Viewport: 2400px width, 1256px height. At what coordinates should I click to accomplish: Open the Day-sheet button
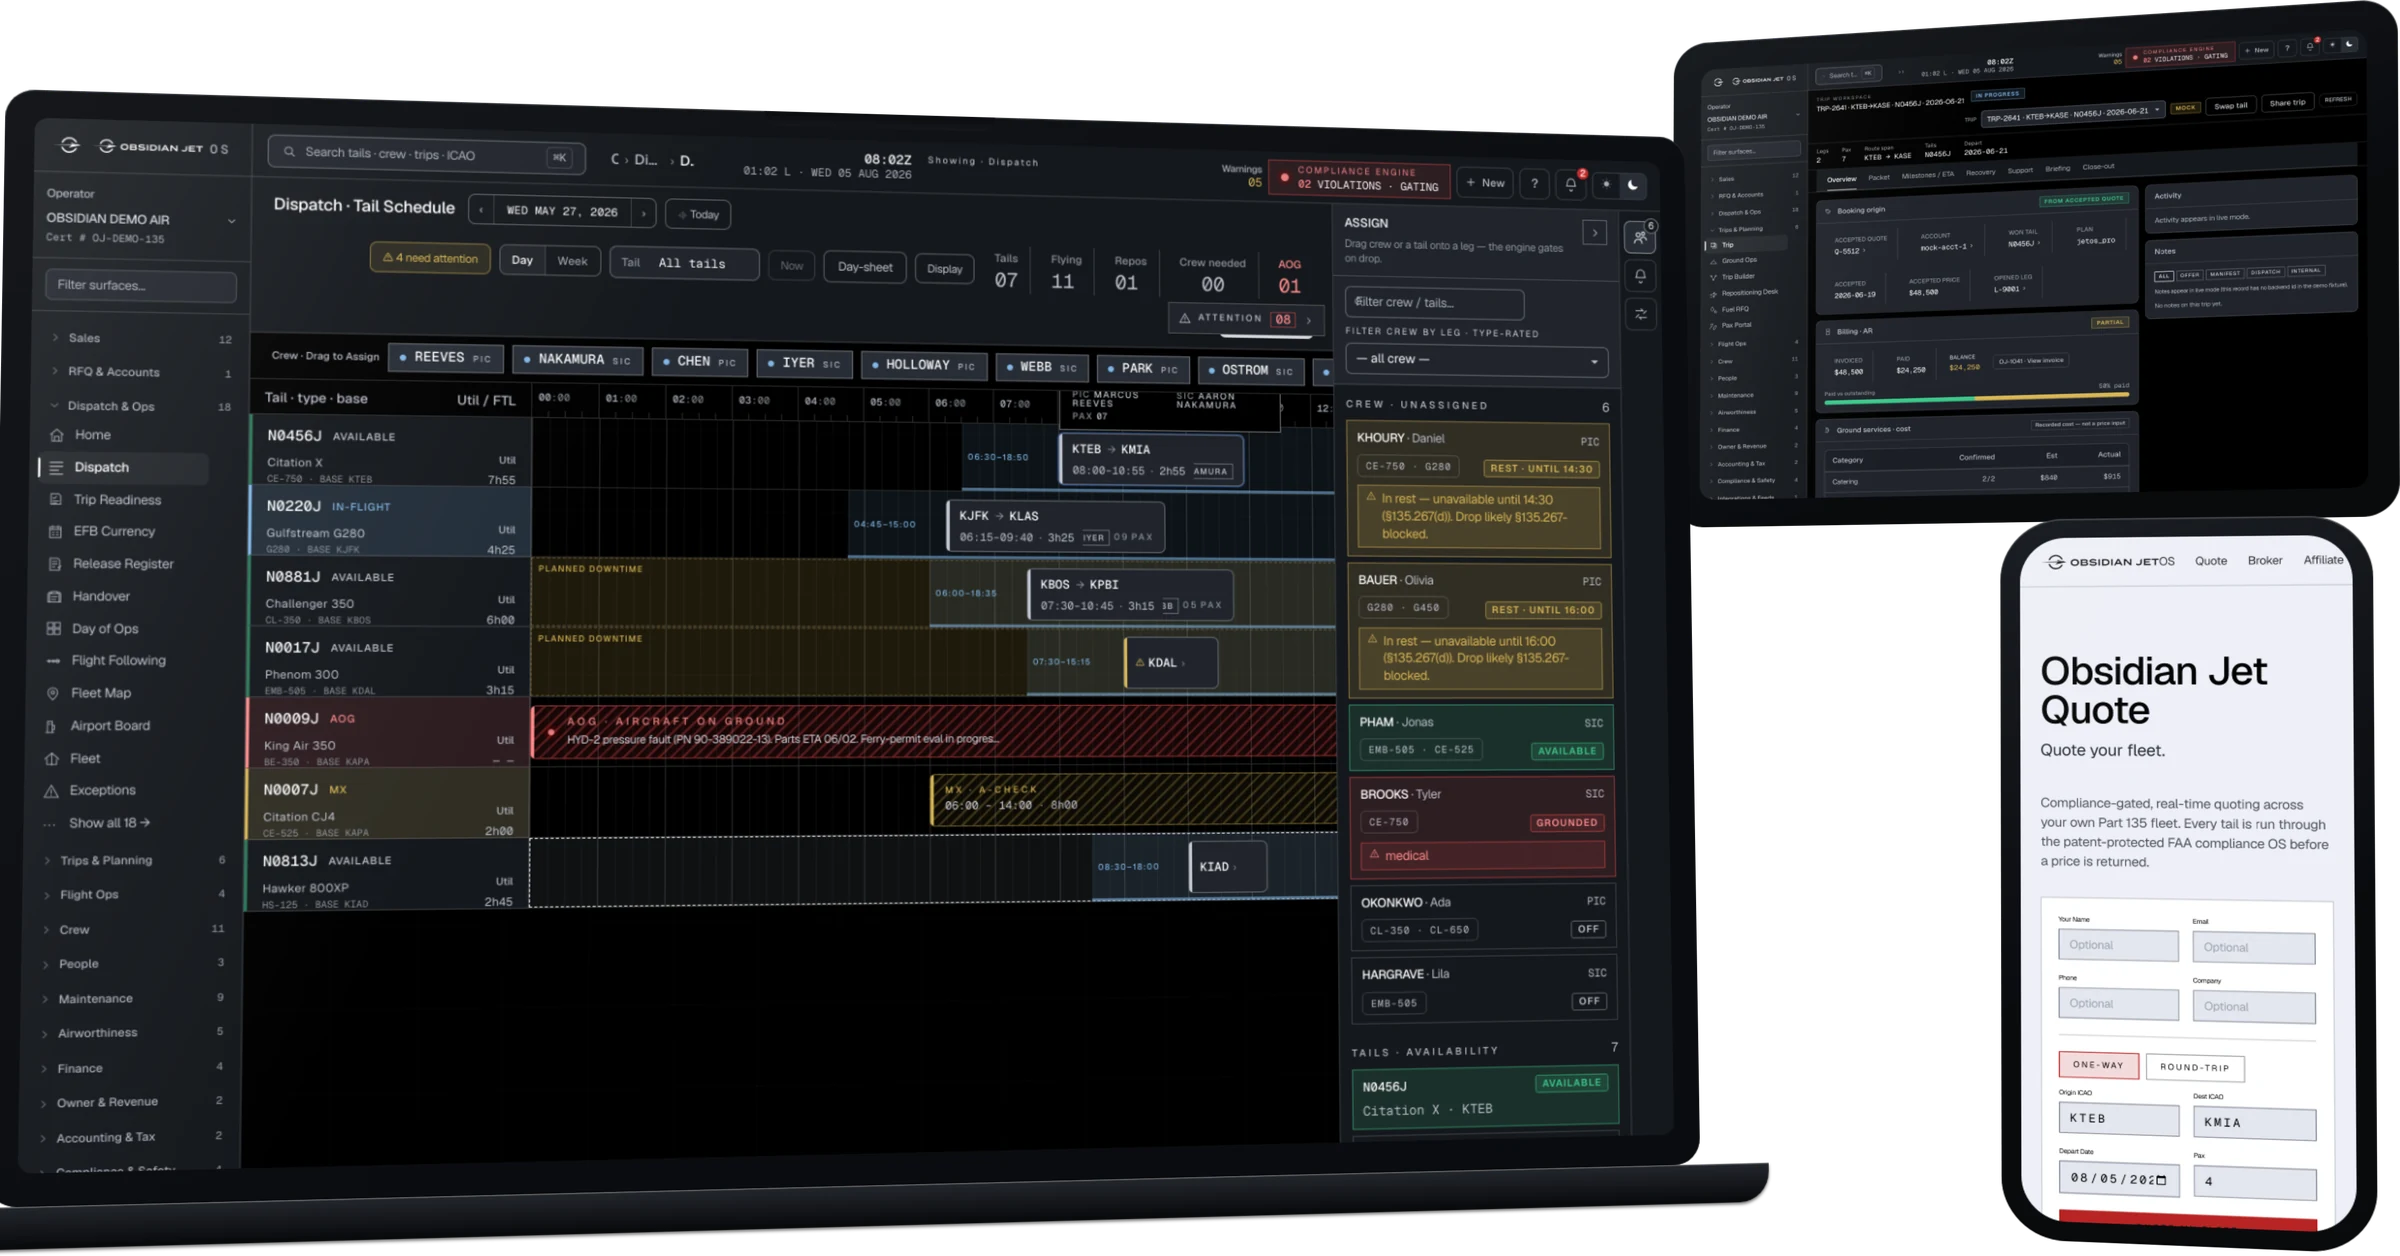pos(865,267)
